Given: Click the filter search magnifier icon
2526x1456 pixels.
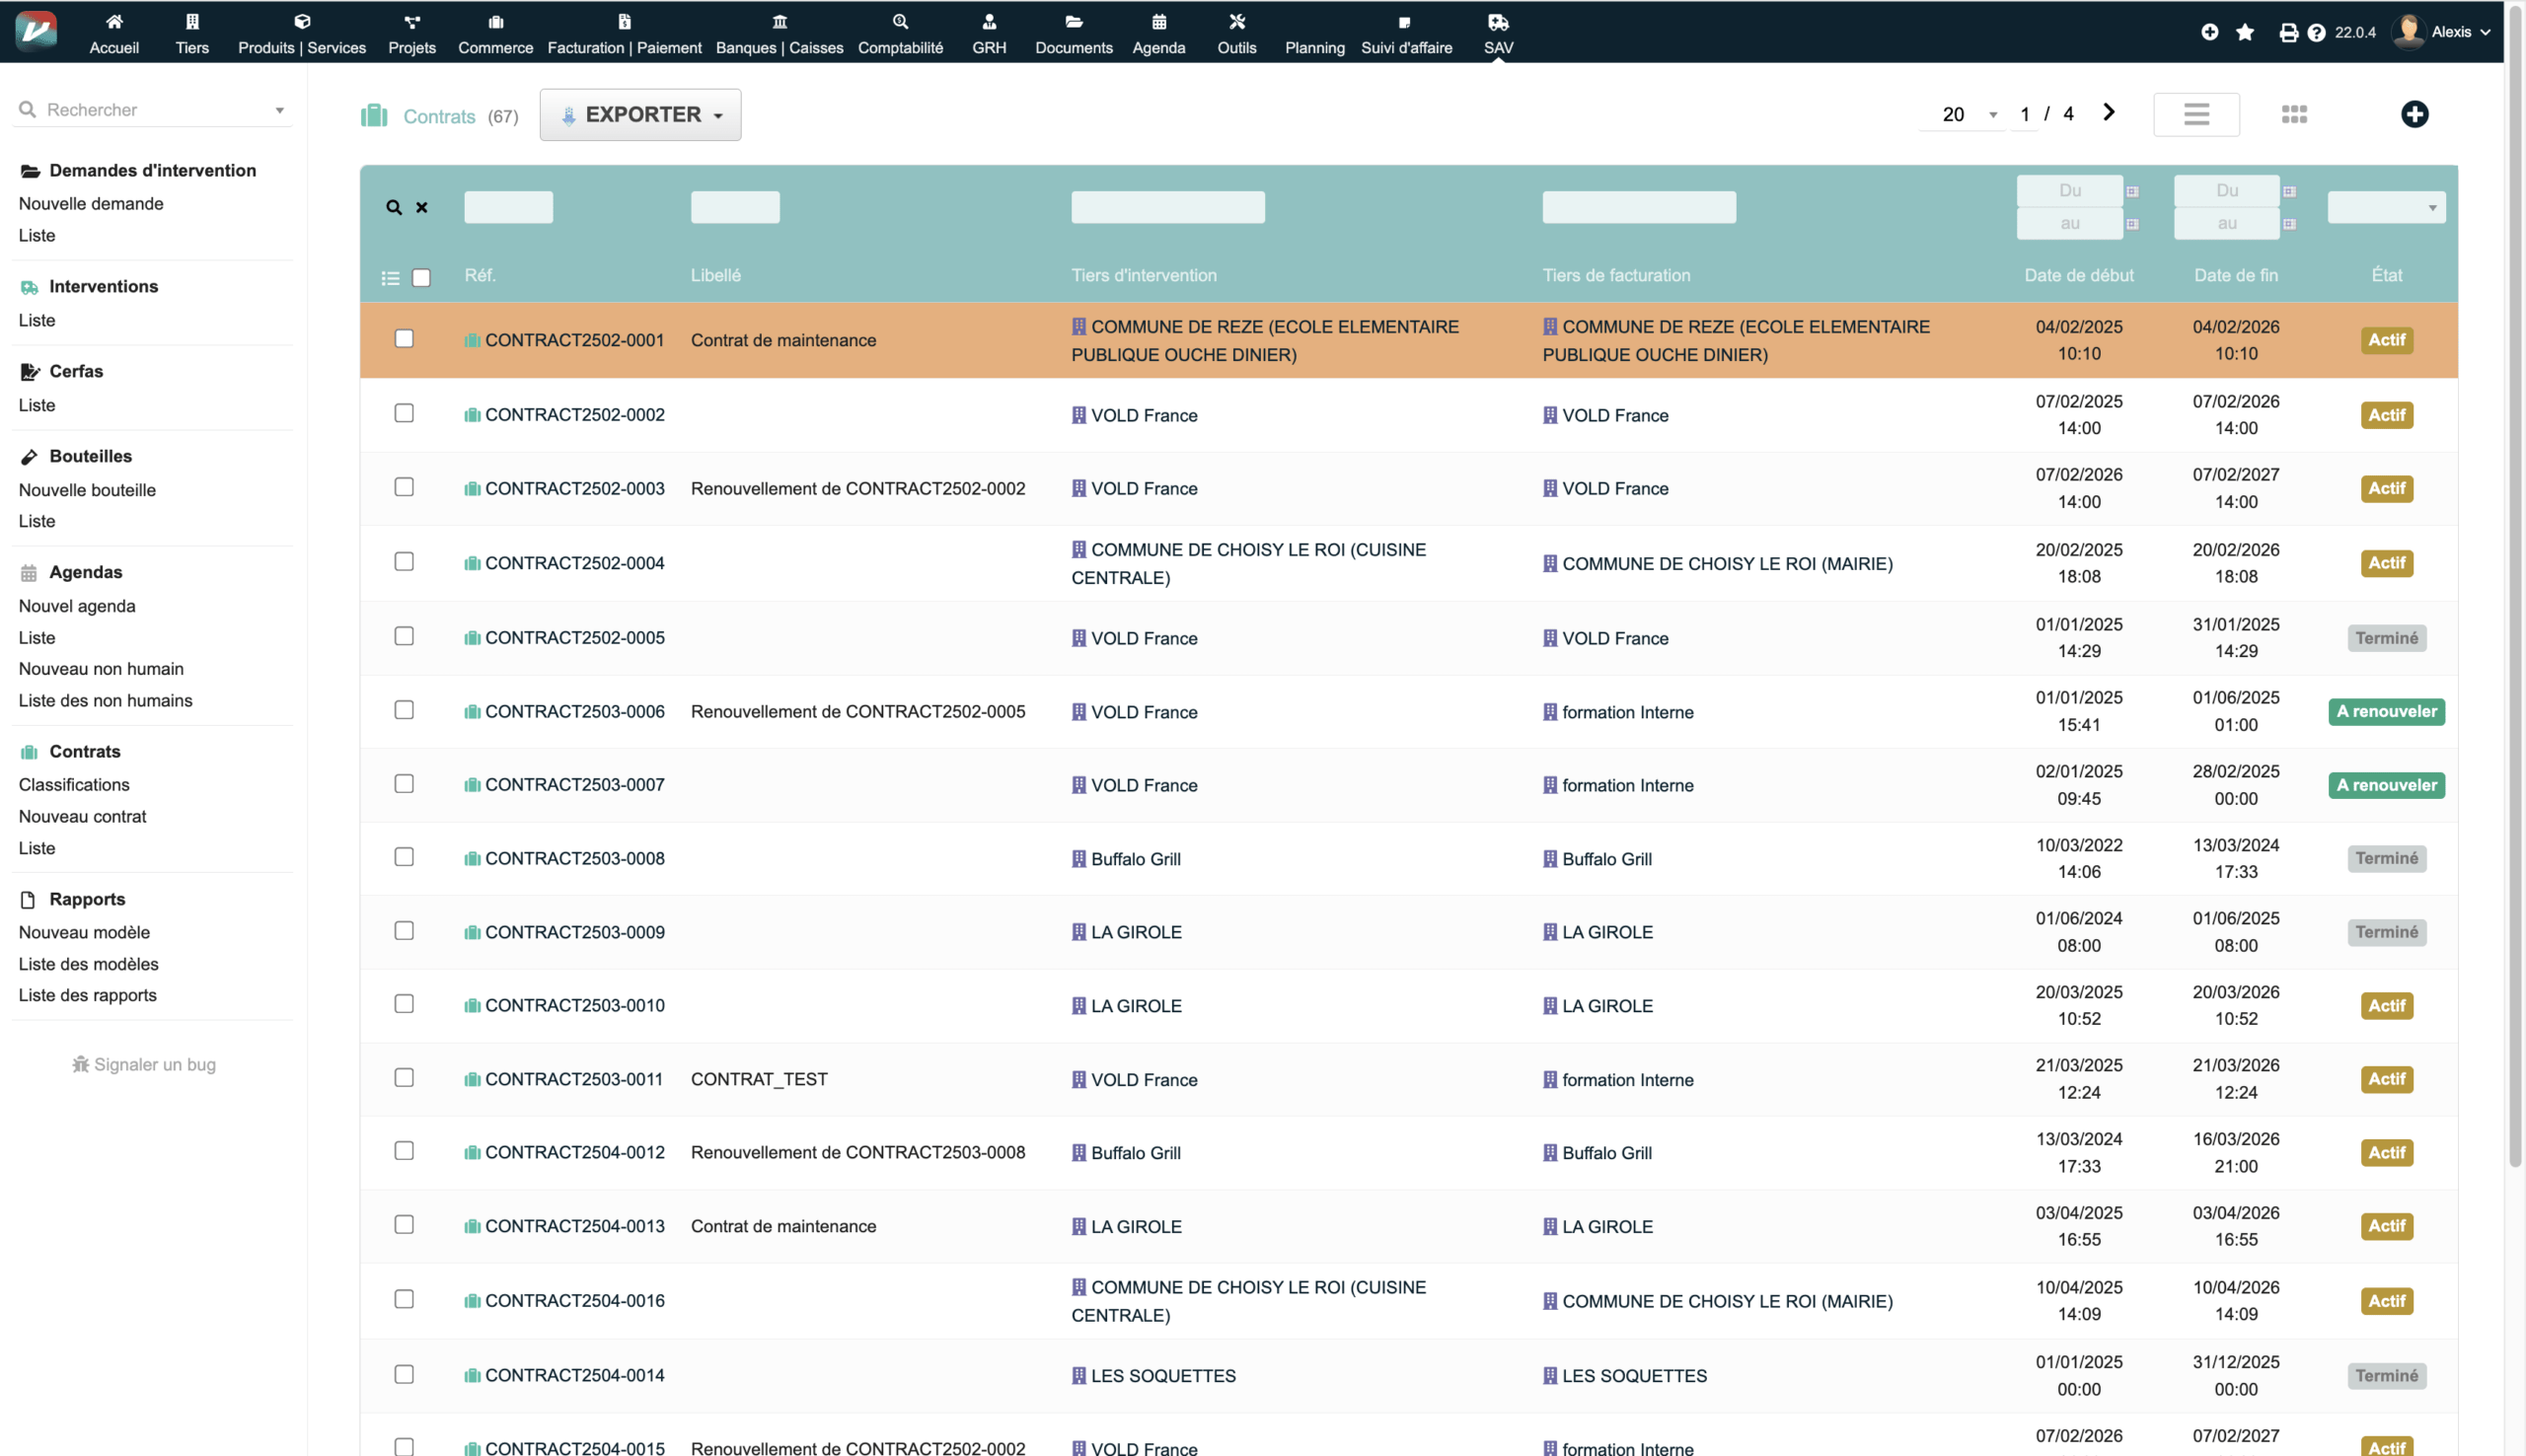Looking at the screenshot, I should point(394,207).
